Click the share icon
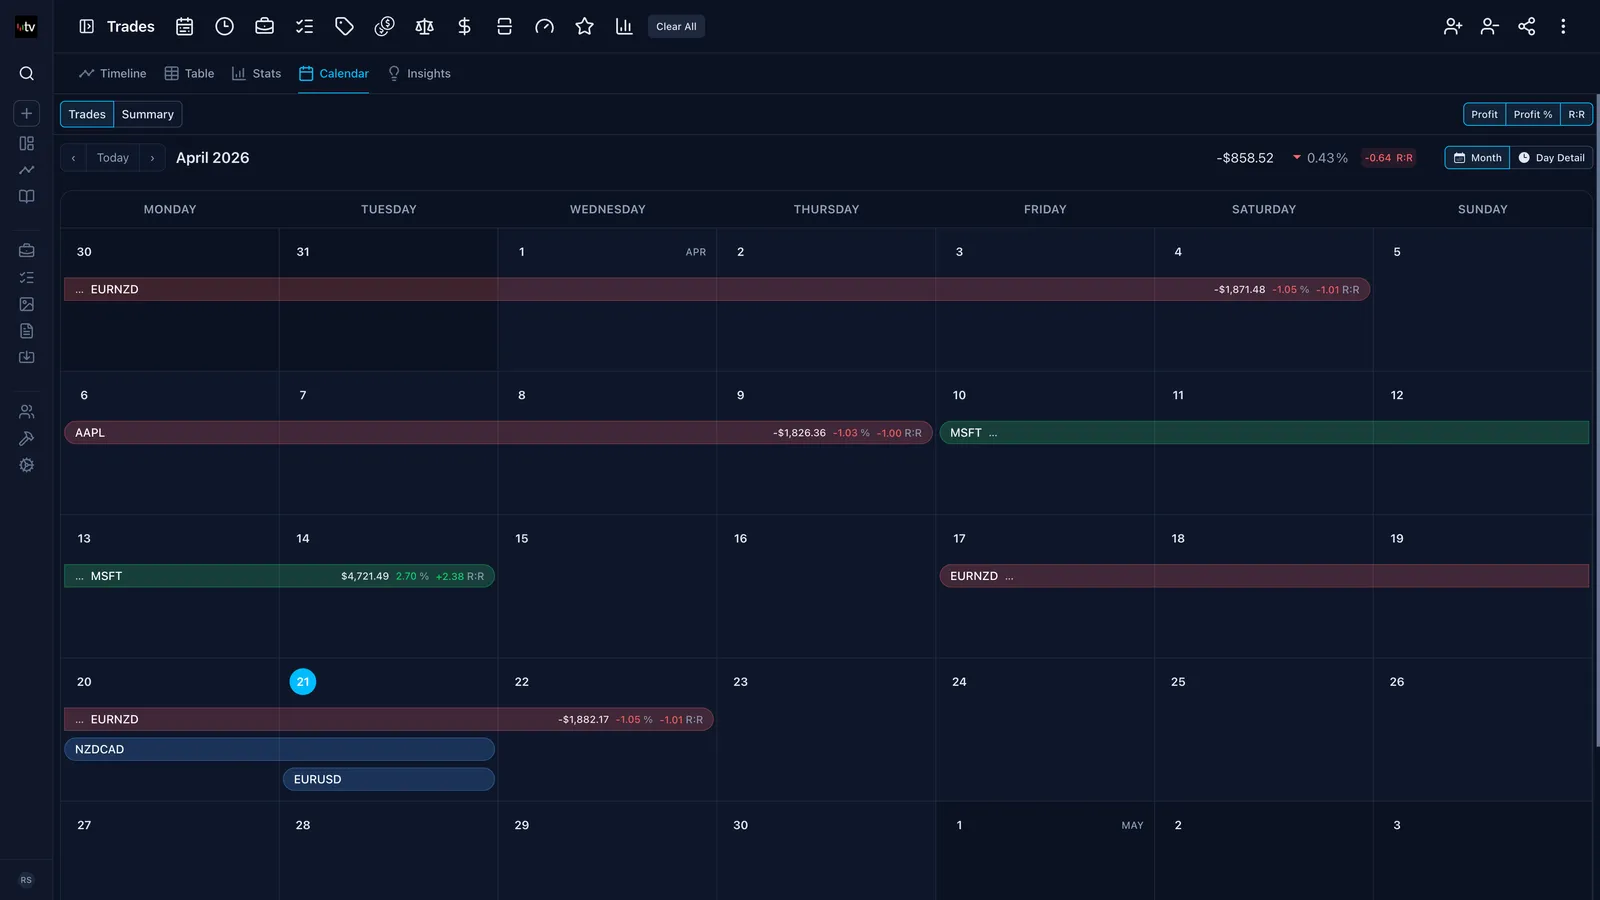The width and height of the screenshot is (1600, 900). [x=1526, y=27]
